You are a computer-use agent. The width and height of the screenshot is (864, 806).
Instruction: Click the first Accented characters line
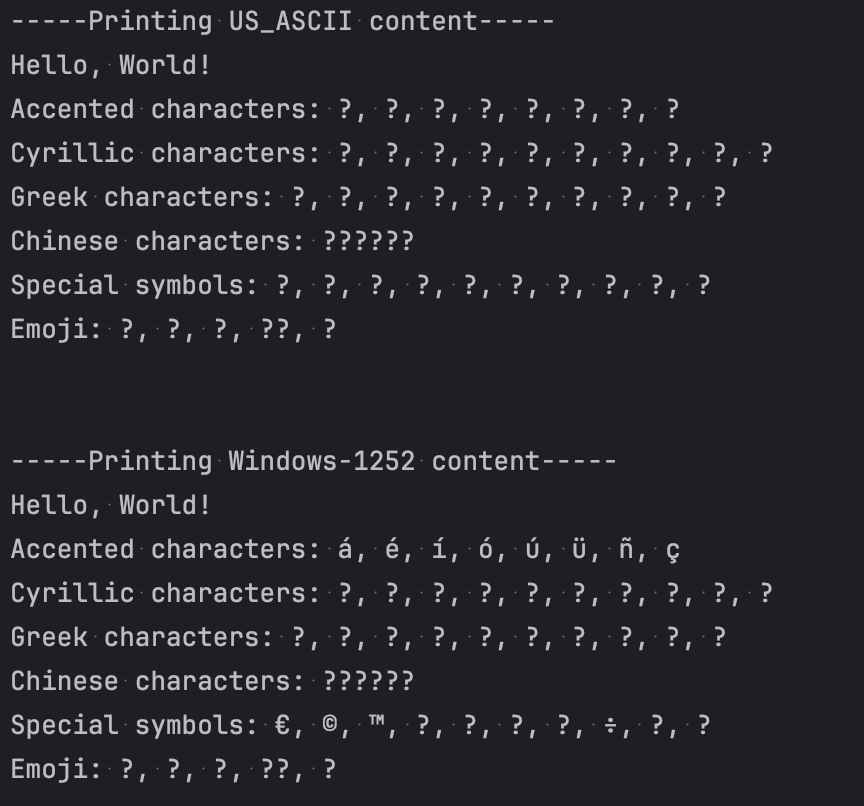click(345, 110)
